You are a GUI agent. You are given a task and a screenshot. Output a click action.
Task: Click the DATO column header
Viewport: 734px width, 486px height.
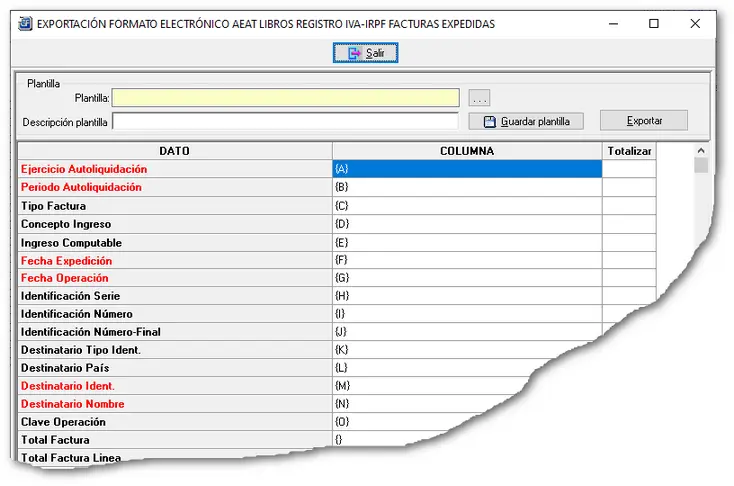(x=174, y=151)
